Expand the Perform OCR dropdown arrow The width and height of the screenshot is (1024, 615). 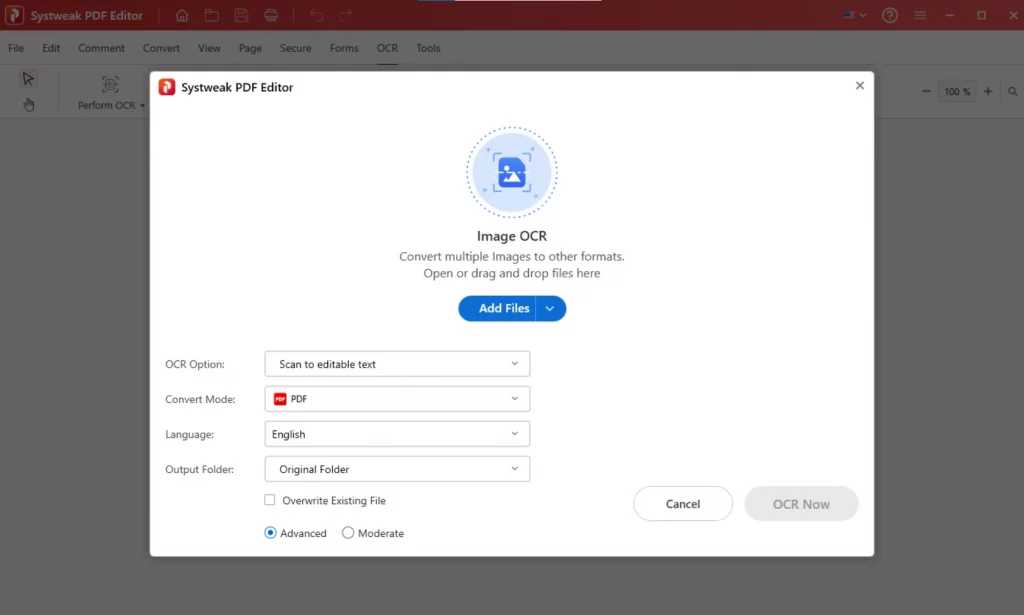click(142, 106)
